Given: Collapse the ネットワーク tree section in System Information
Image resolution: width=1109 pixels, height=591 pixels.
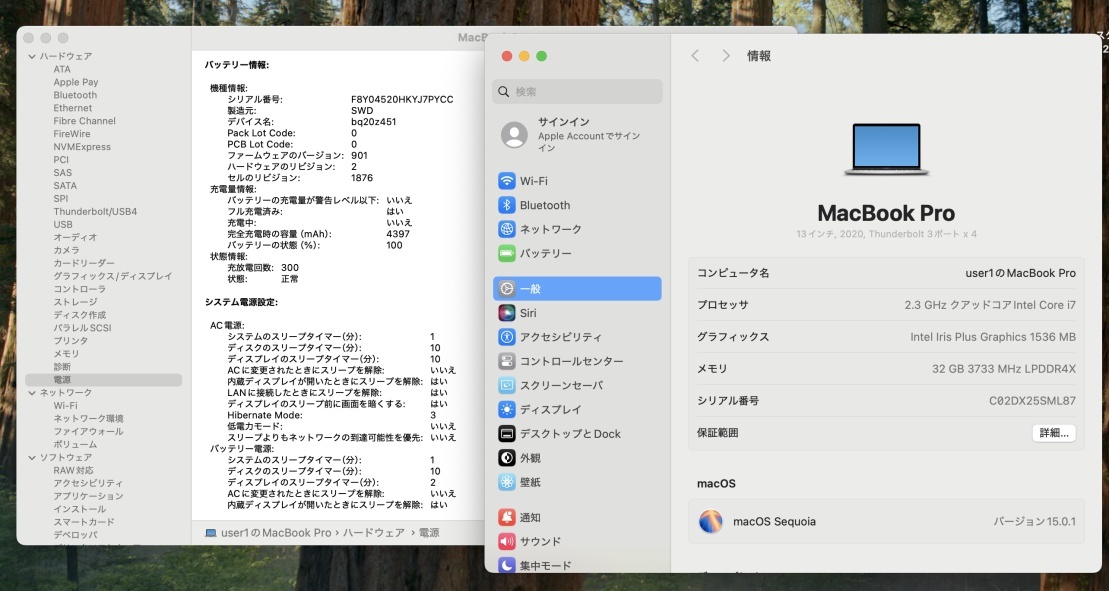Looking at the screenshot, I should (x=32, y=393).
